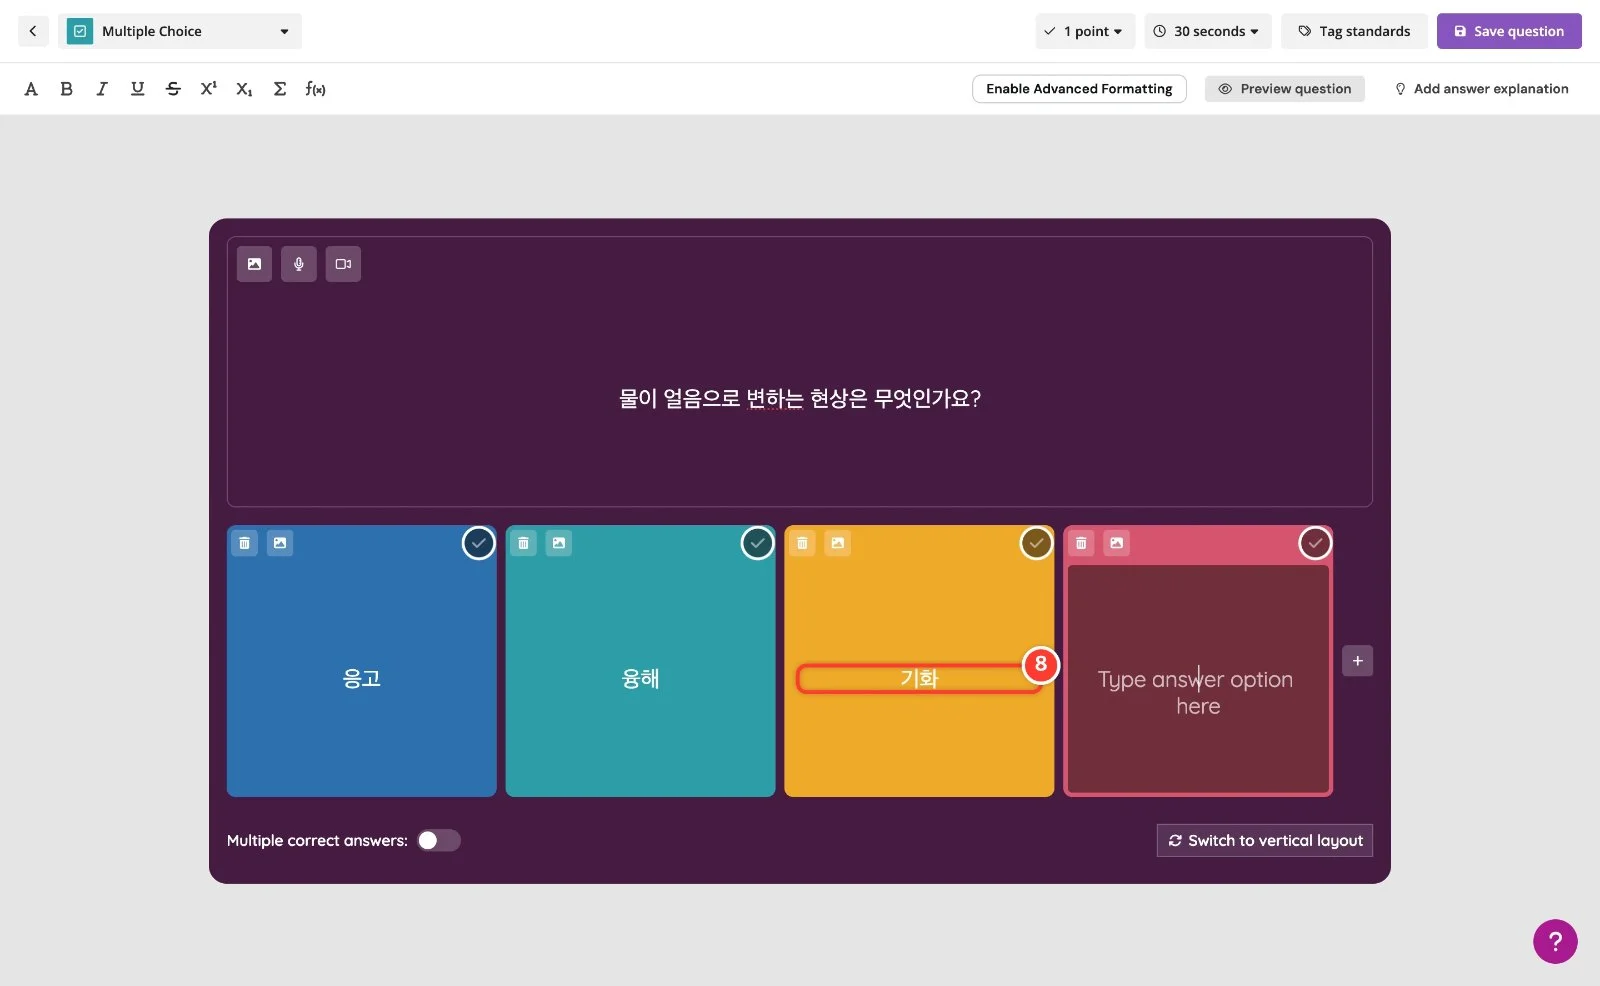This screenshot has height=986, width=1600.
Task: Enable Advanced Formatting
Action: click(x=1079, y=89)
